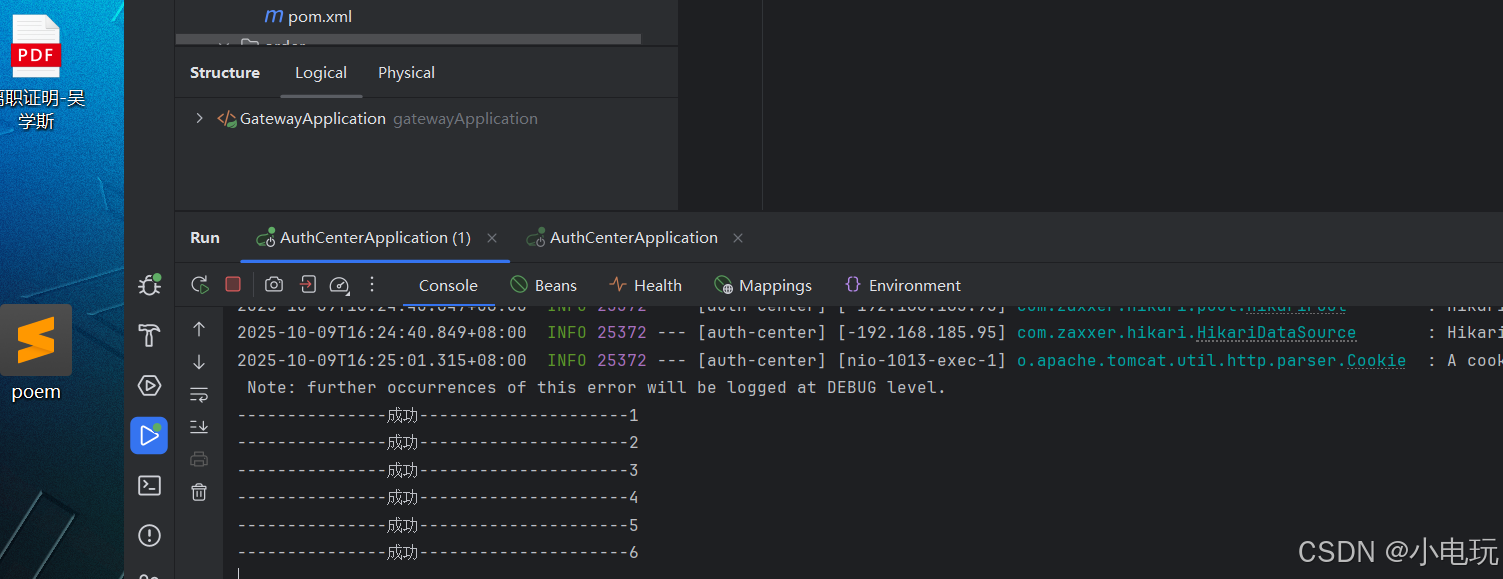Select pom.xml in the project tree
This screenshot has width=1503, height=579.
tap(308, 17)
